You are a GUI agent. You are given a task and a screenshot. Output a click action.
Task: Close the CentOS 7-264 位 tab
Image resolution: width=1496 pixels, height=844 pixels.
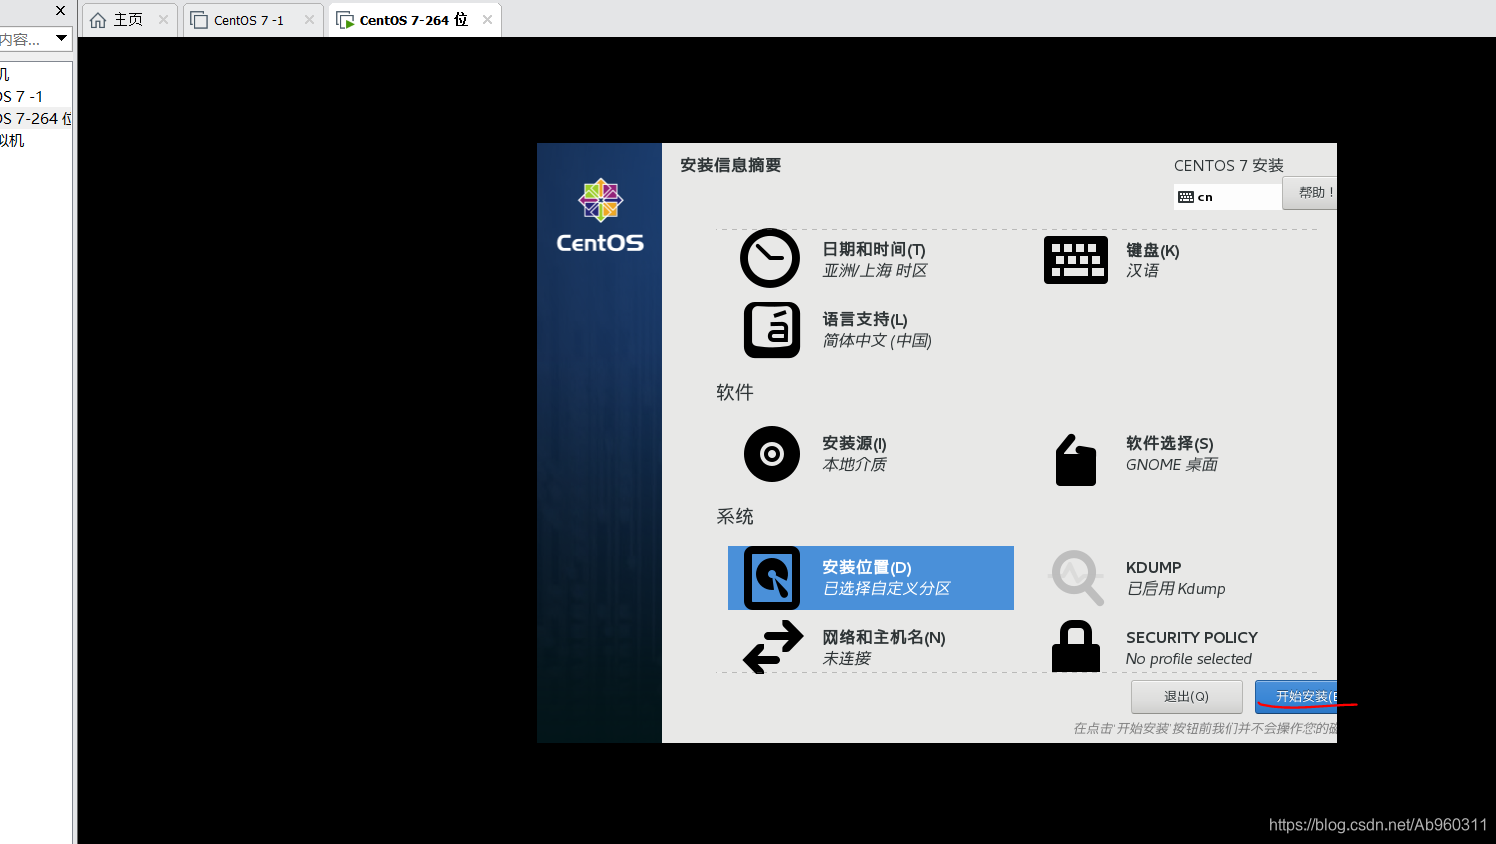[x=487, y=19]
